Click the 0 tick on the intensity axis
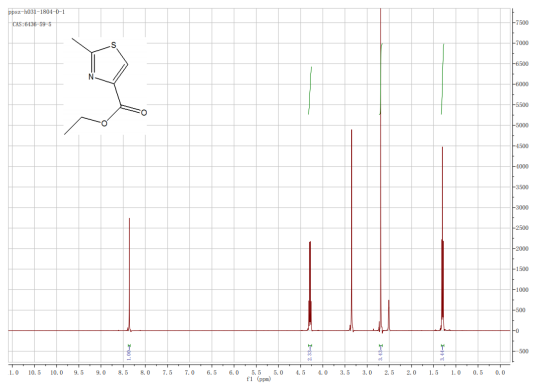The image size is (554, 392). point(518,331)
